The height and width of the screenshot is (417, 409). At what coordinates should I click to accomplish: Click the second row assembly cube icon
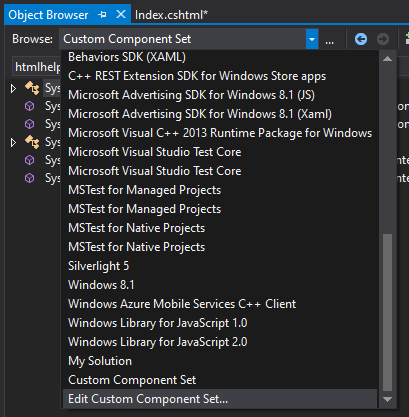pyautogui.click(x=30, y=106)
